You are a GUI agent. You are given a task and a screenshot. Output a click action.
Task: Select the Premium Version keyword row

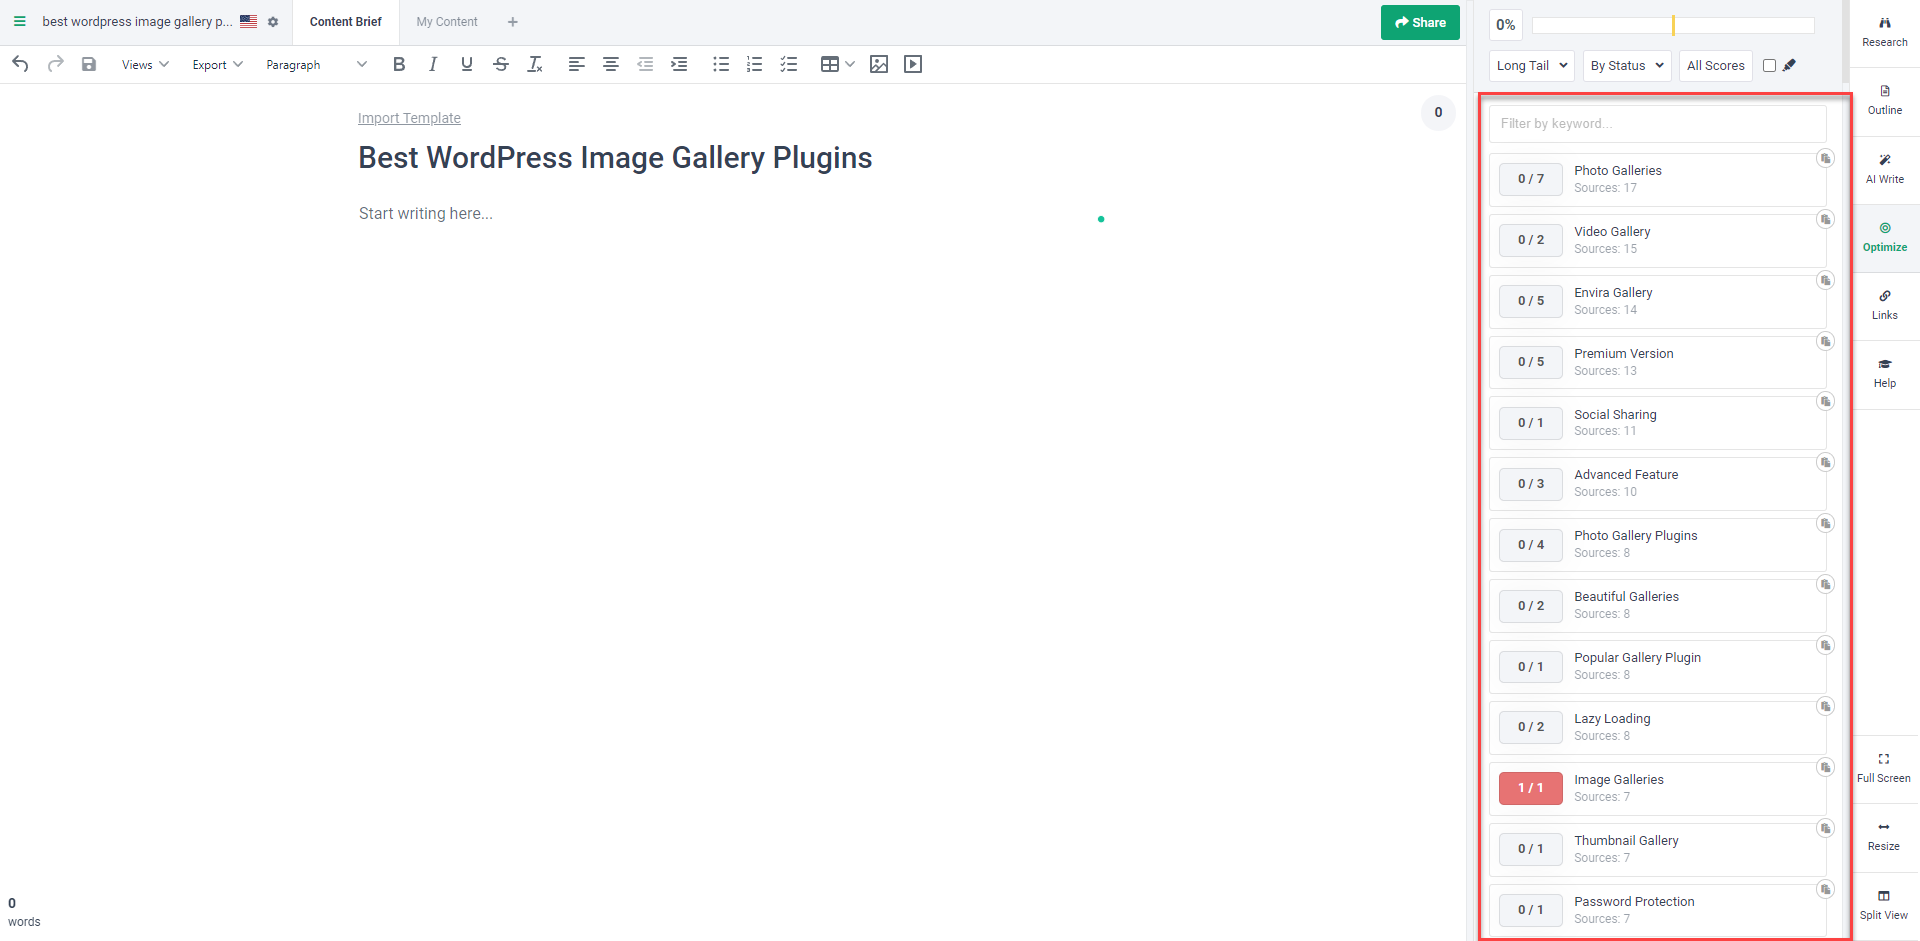[x=1657, y=362]
